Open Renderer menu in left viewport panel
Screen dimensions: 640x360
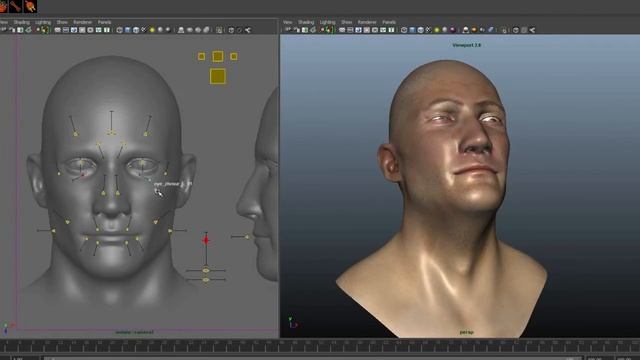pos(82,22)
